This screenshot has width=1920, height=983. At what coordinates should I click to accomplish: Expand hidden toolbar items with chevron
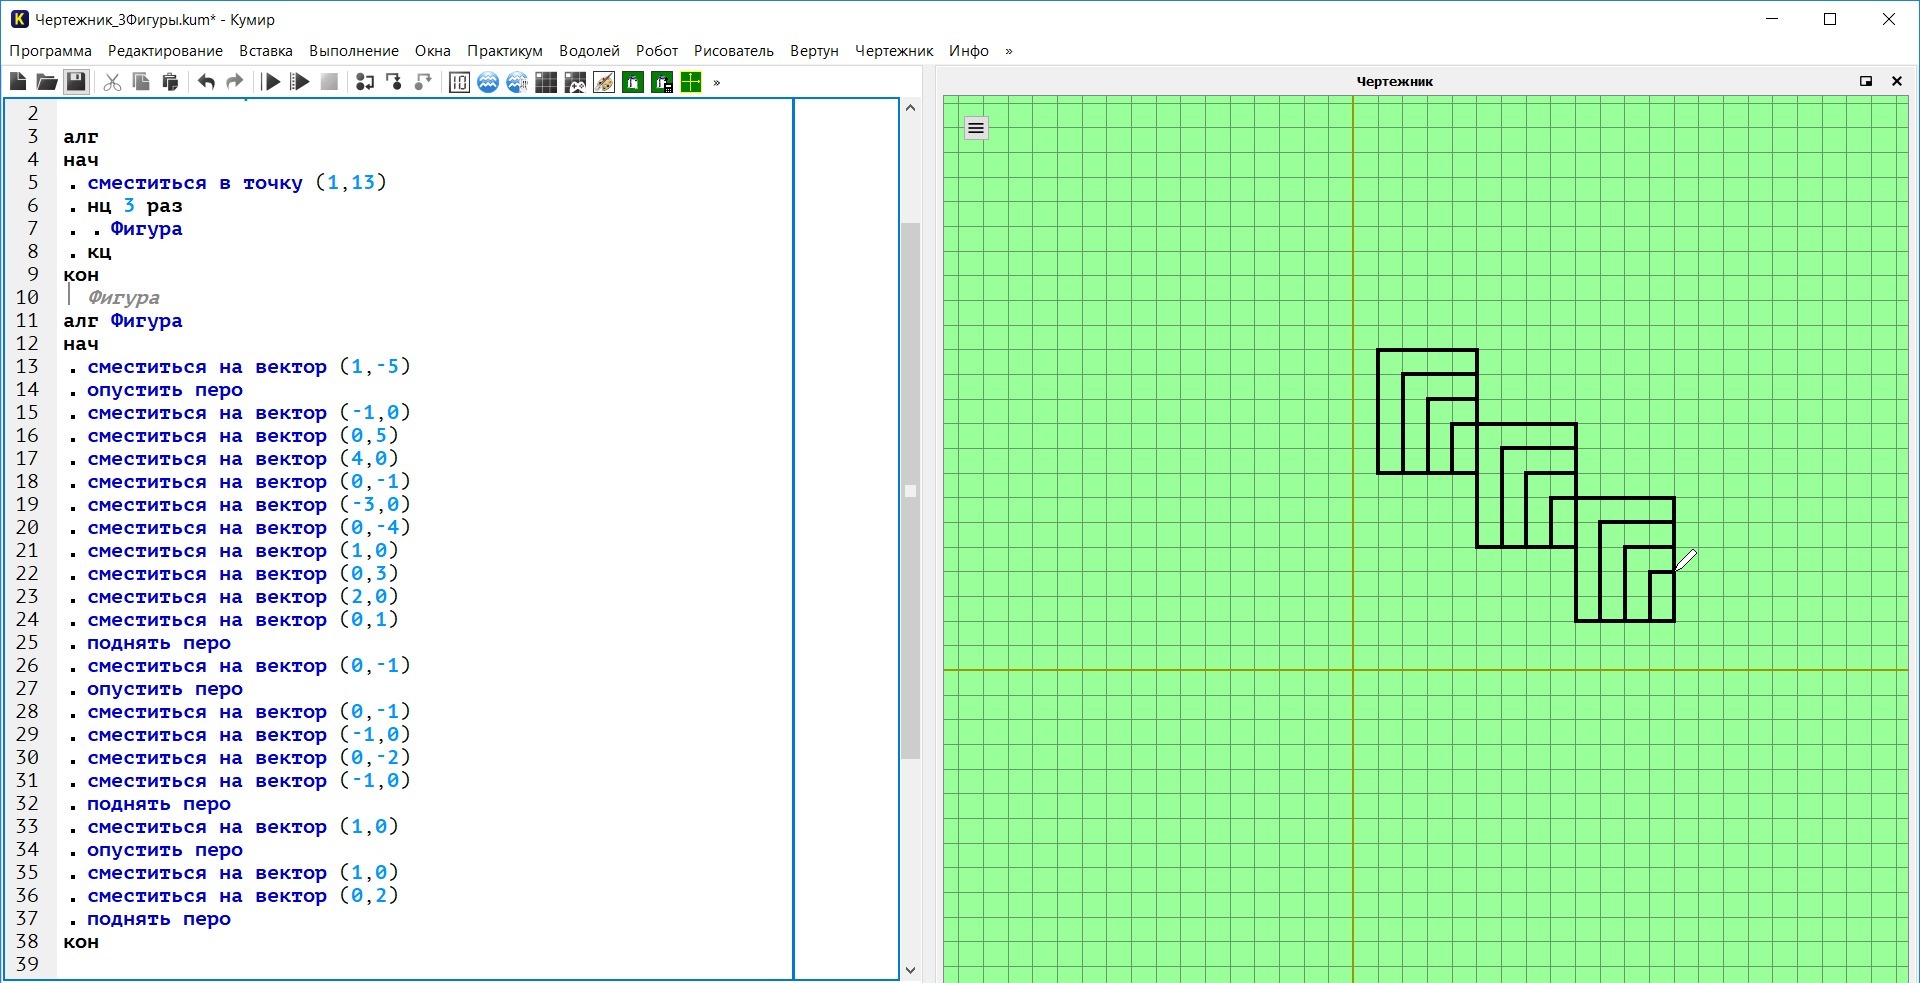(717, 83)
